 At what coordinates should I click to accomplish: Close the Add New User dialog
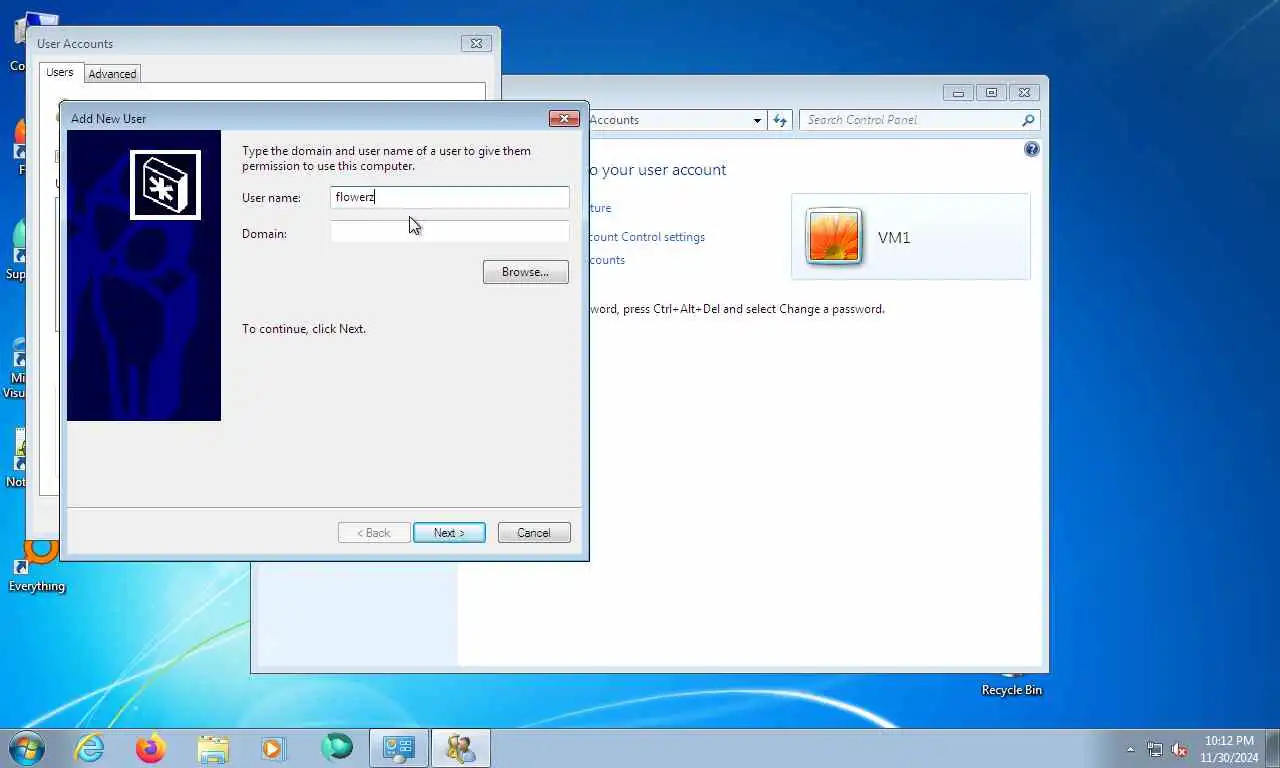[564, 118]
